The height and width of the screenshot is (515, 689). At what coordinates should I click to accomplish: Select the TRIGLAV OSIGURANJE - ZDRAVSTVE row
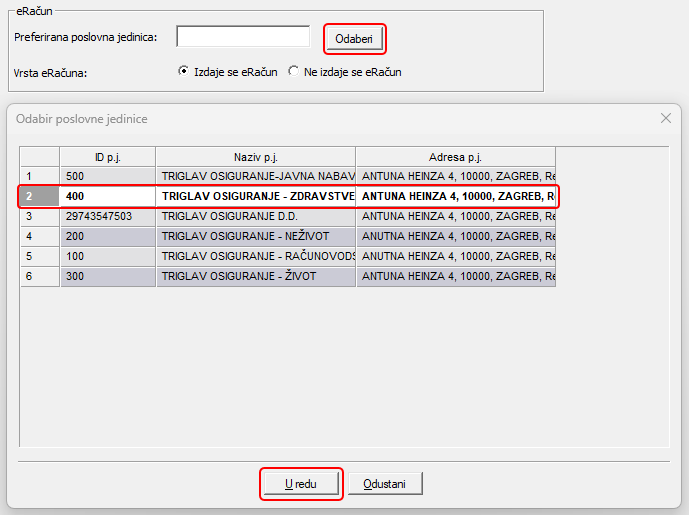255,196
